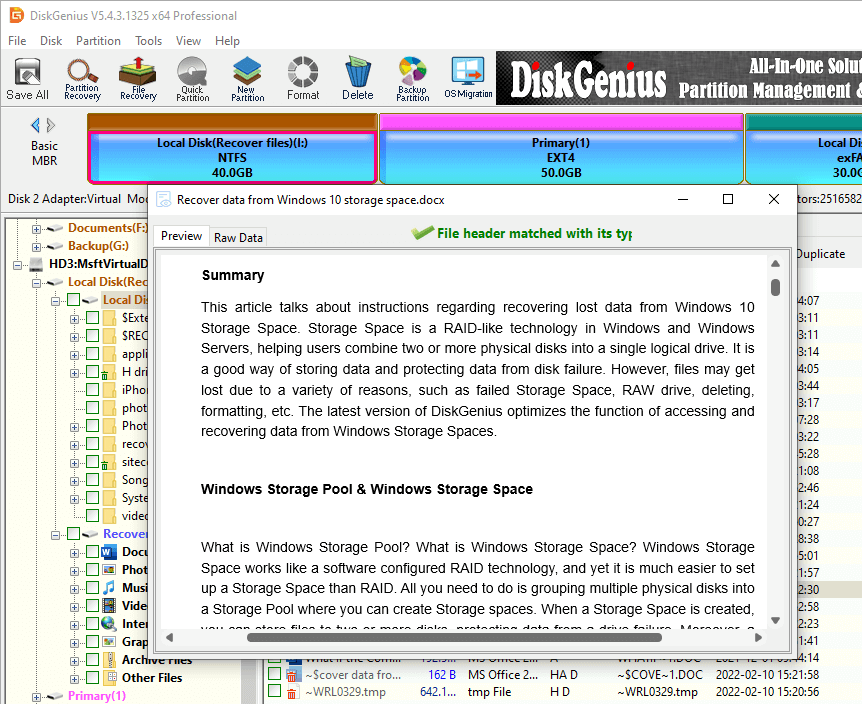Screen dimensions: 862x704
Task: Select the Primary(1) EXT4 partition block
Action: pyautogui.click(x=560, y=157)
